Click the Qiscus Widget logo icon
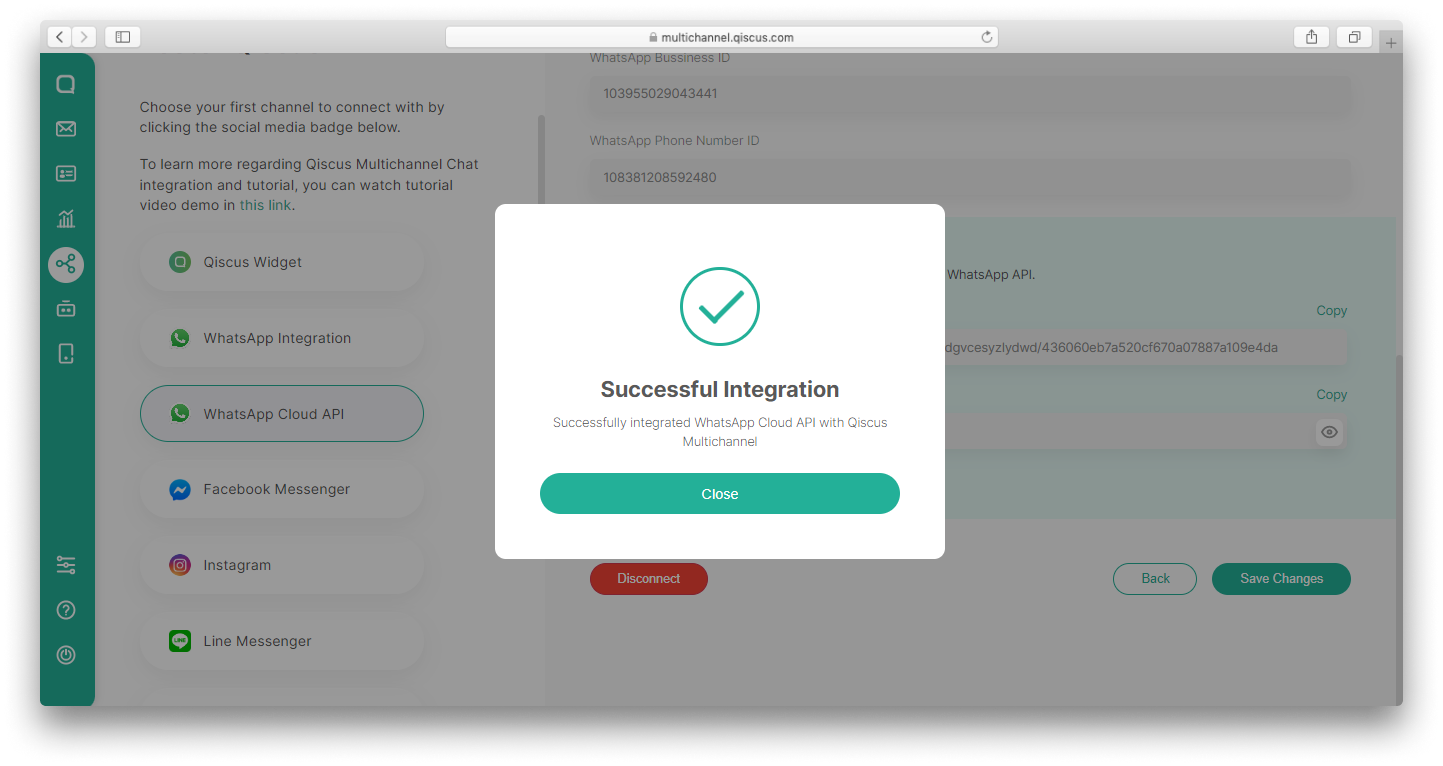This screenshot has height=766, width=1443. coord(180,262)
